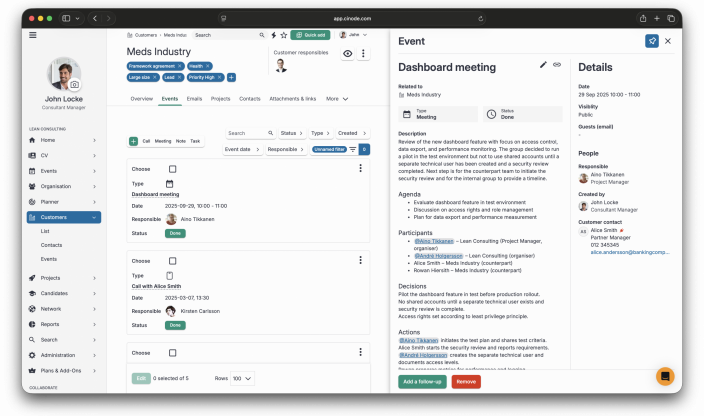Check the Choose box for Dashboard meeting
Image resolution: width=704 pixels, height=416 pixels.
click(x=172, y=169)
